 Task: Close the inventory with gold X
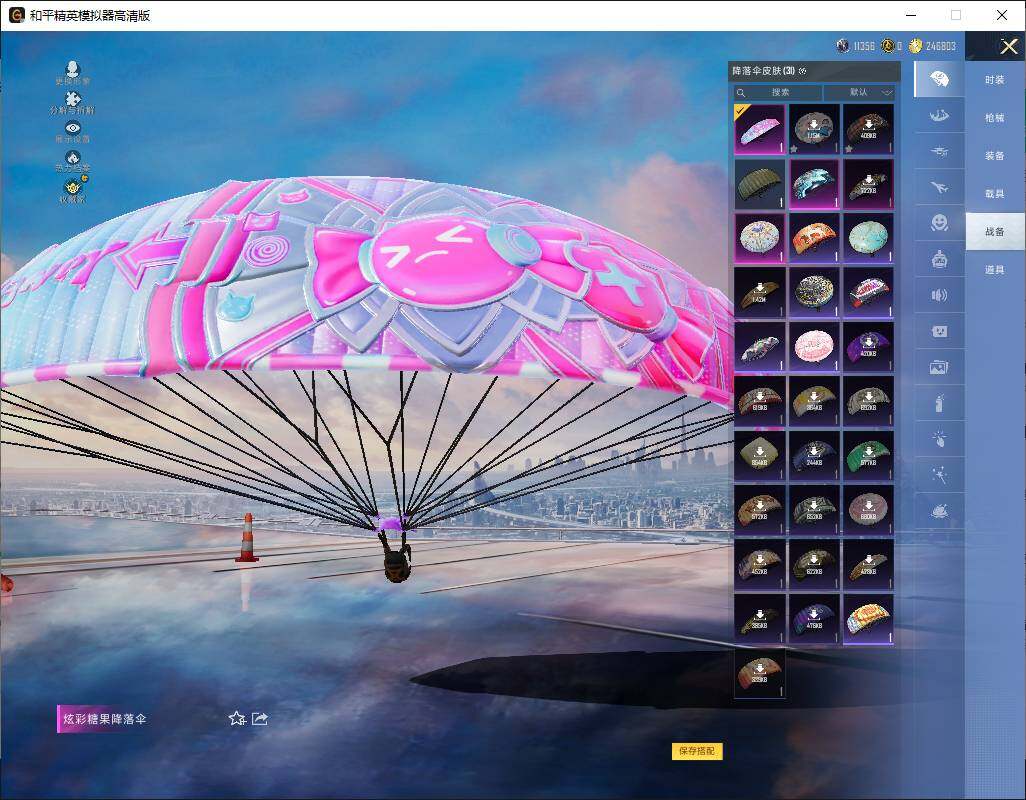(x=1008, y=46)
